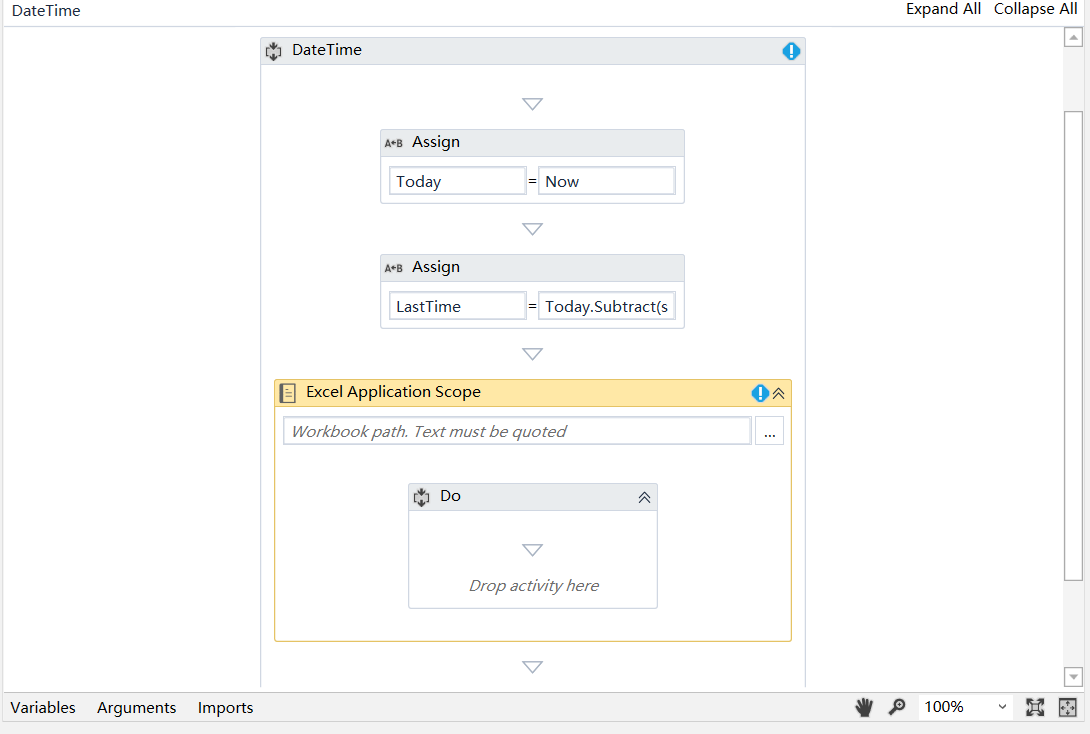Open the Variables panel
Screen dimensions: 1090x734
coord(43,707)
